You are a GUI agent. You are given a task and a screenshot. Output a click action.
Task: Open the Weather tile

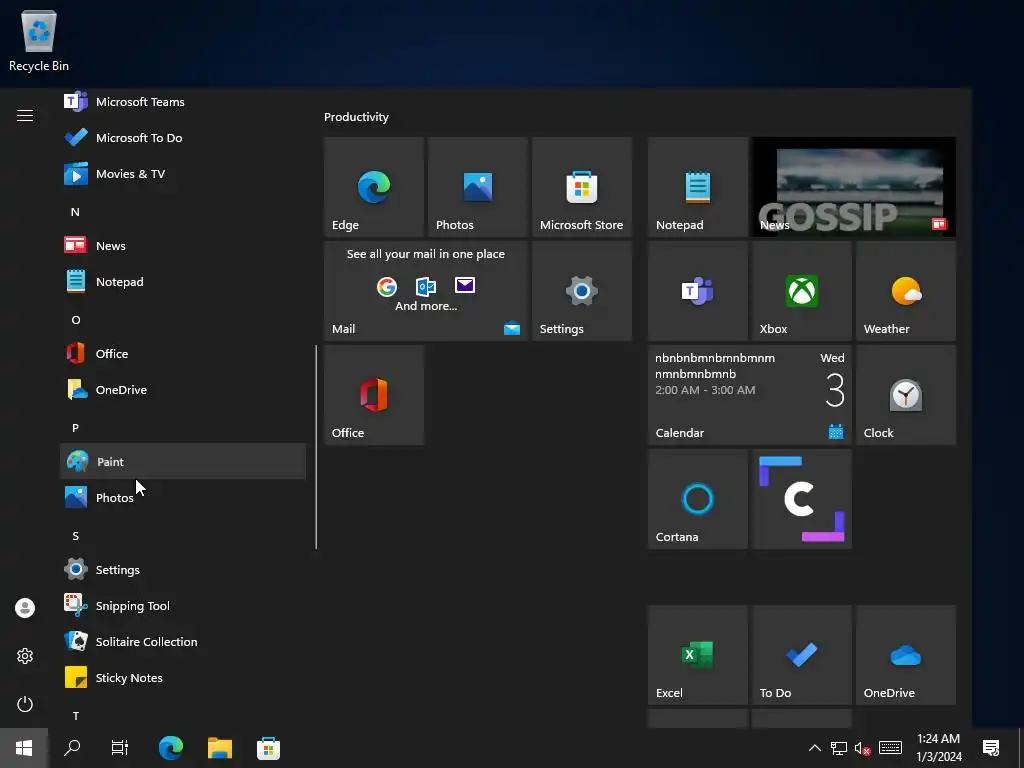tap(906, 291)
